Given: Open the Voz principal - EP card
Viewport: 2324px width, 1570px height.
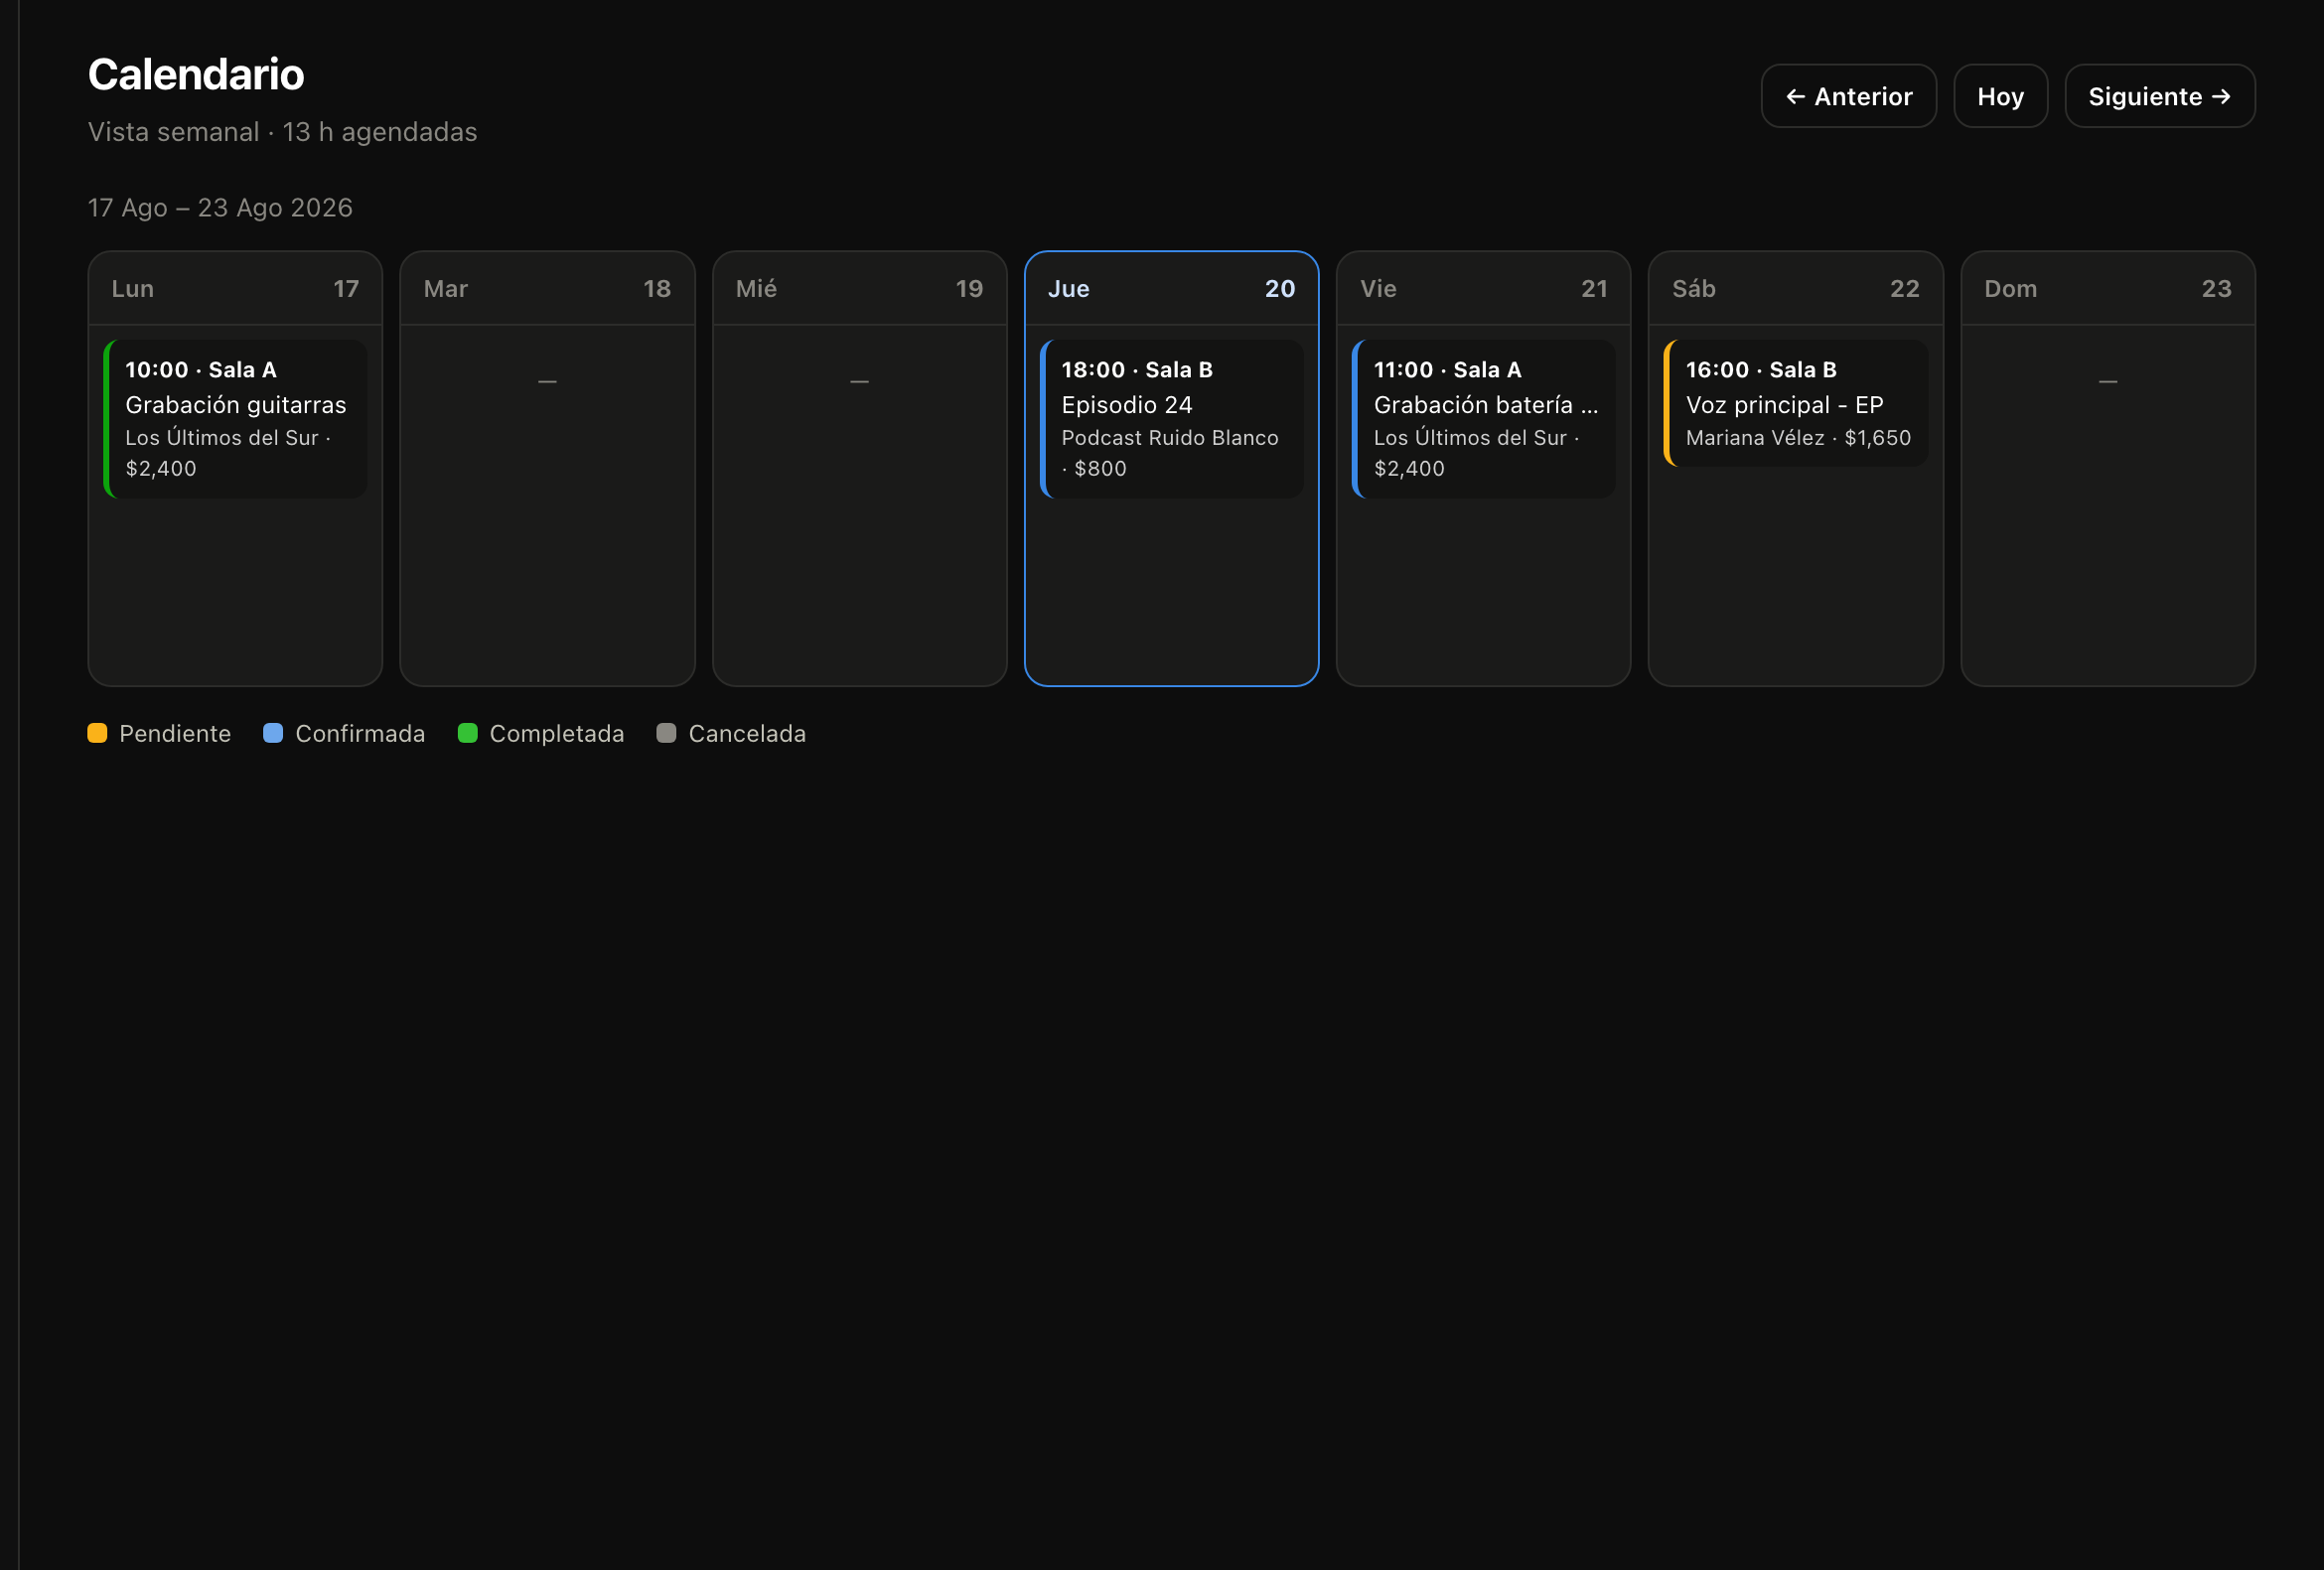Looking at the screenshot, I should [1795, 403].
